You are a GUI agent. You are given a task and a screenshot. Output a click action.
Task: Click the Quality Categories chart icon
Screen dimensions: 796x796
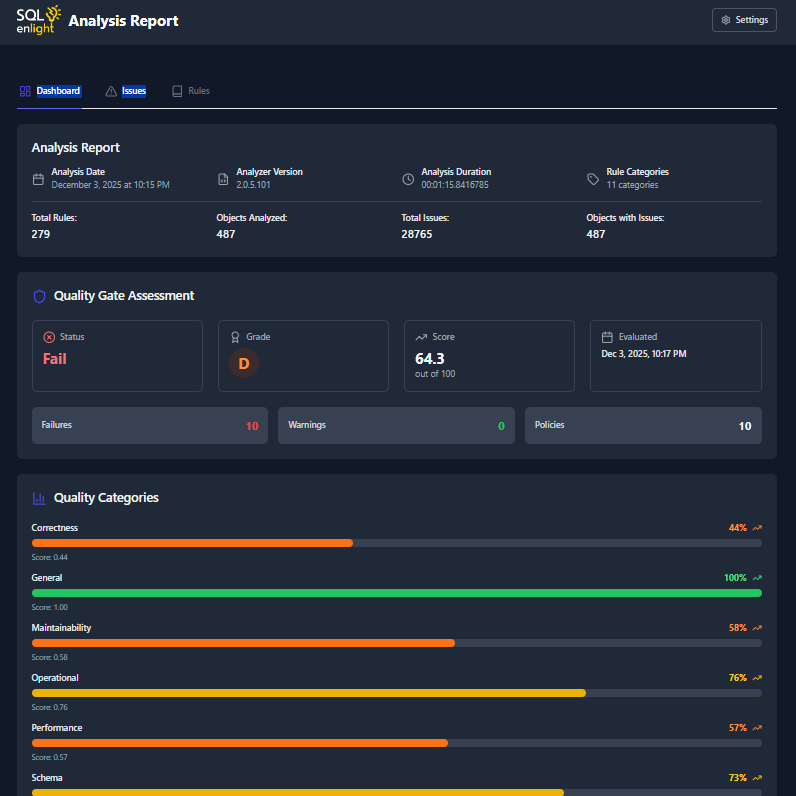click(39, 498)
